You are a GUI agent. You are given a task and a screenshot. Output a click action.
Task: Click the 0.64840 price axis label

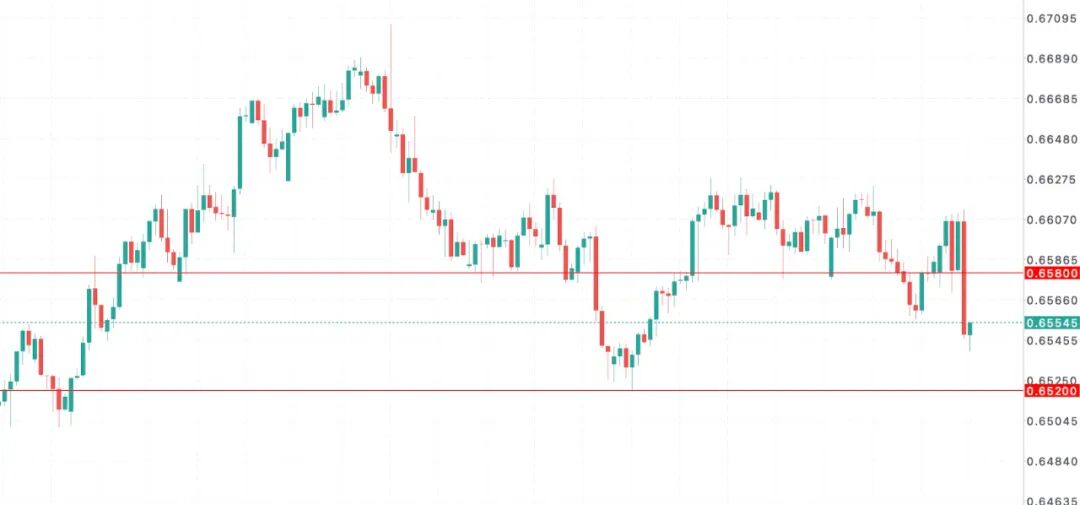[x=1051, y=461]
